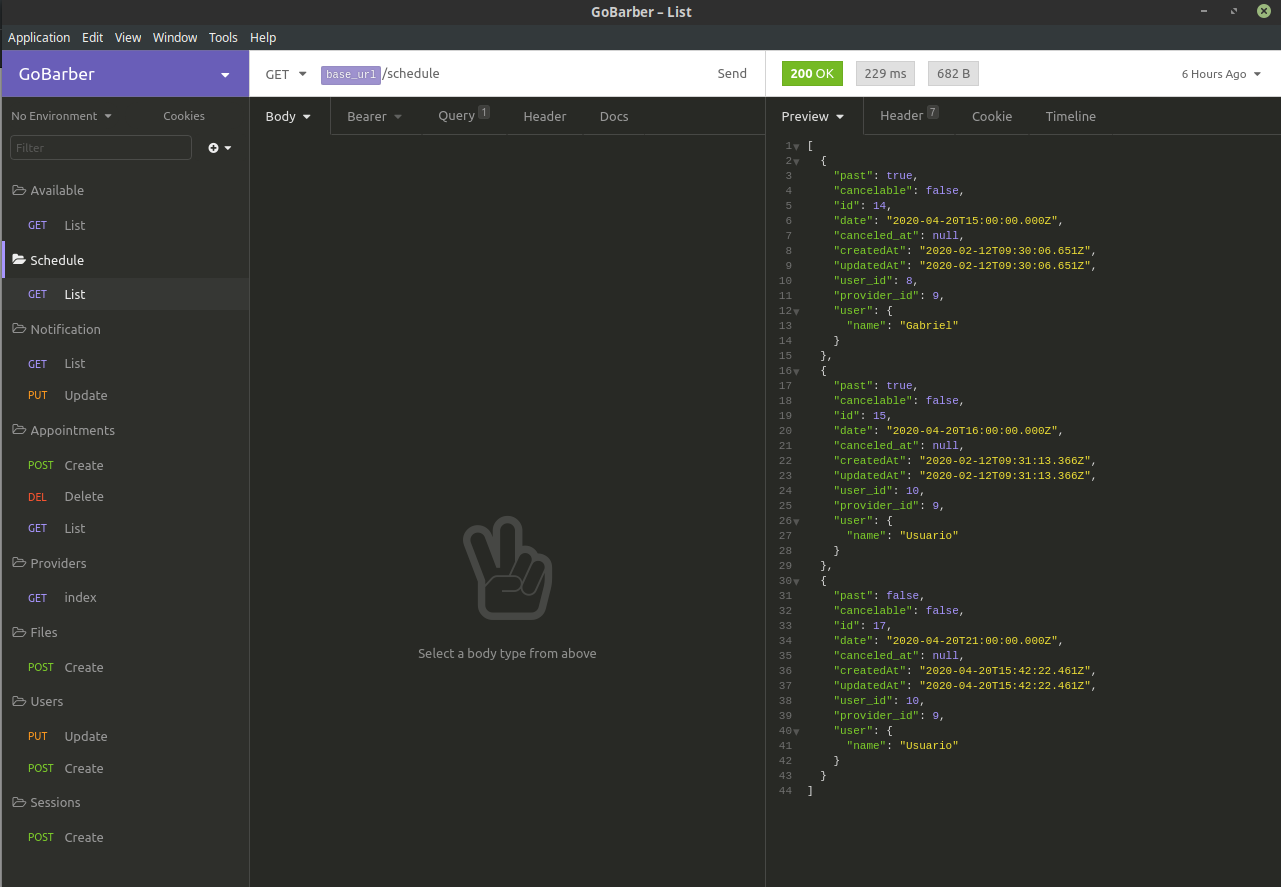Collapse JSON array at line 1
This screenshot has height=887, width=1281.
[796, 147]
